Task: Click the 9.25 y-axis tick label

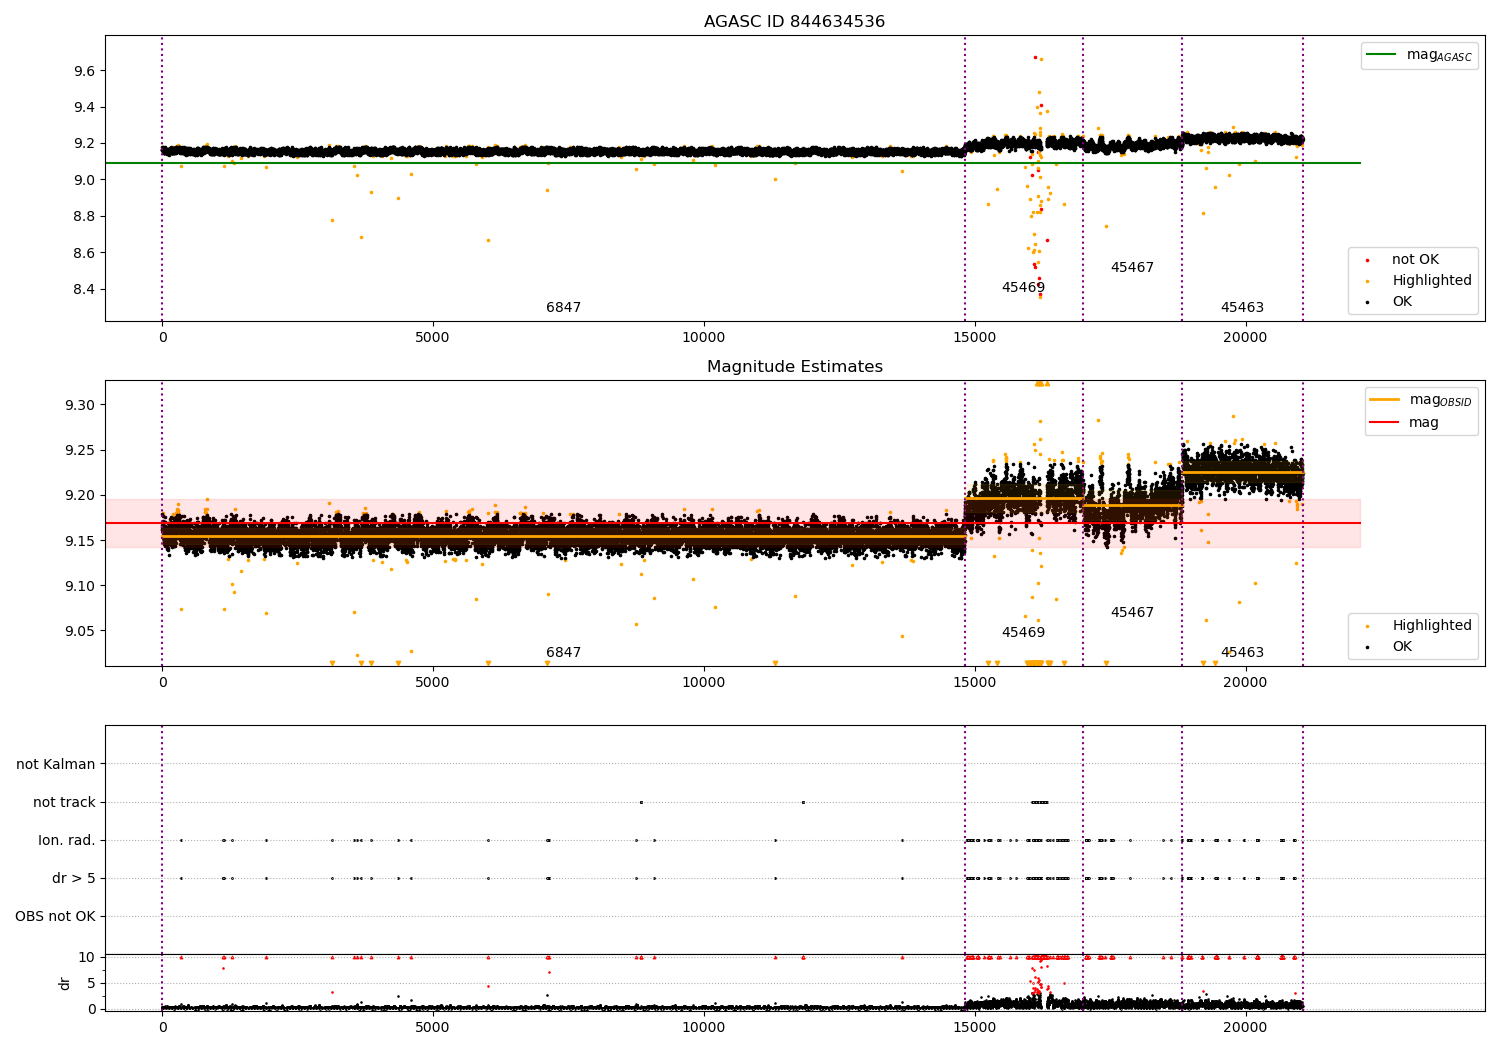Action: tap(80, 451)
